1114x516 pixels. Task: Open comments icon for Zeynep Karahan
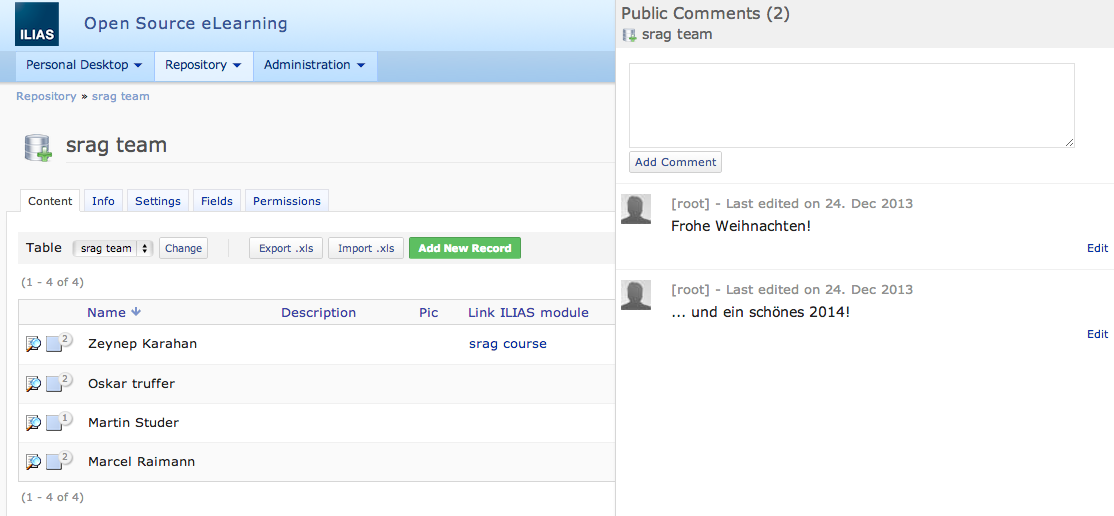[x=56, y=343]
